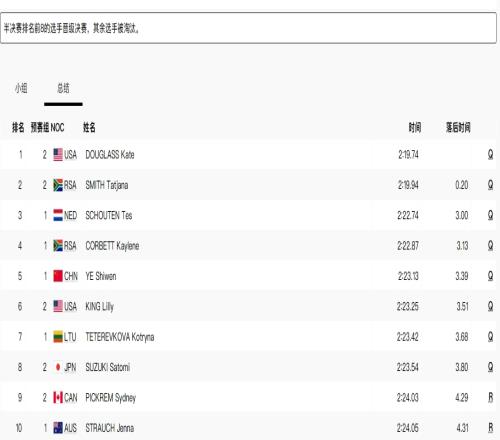Click the Lithuania flag beside TETEREVKOVA Kotryna

(x=58, y=337)
